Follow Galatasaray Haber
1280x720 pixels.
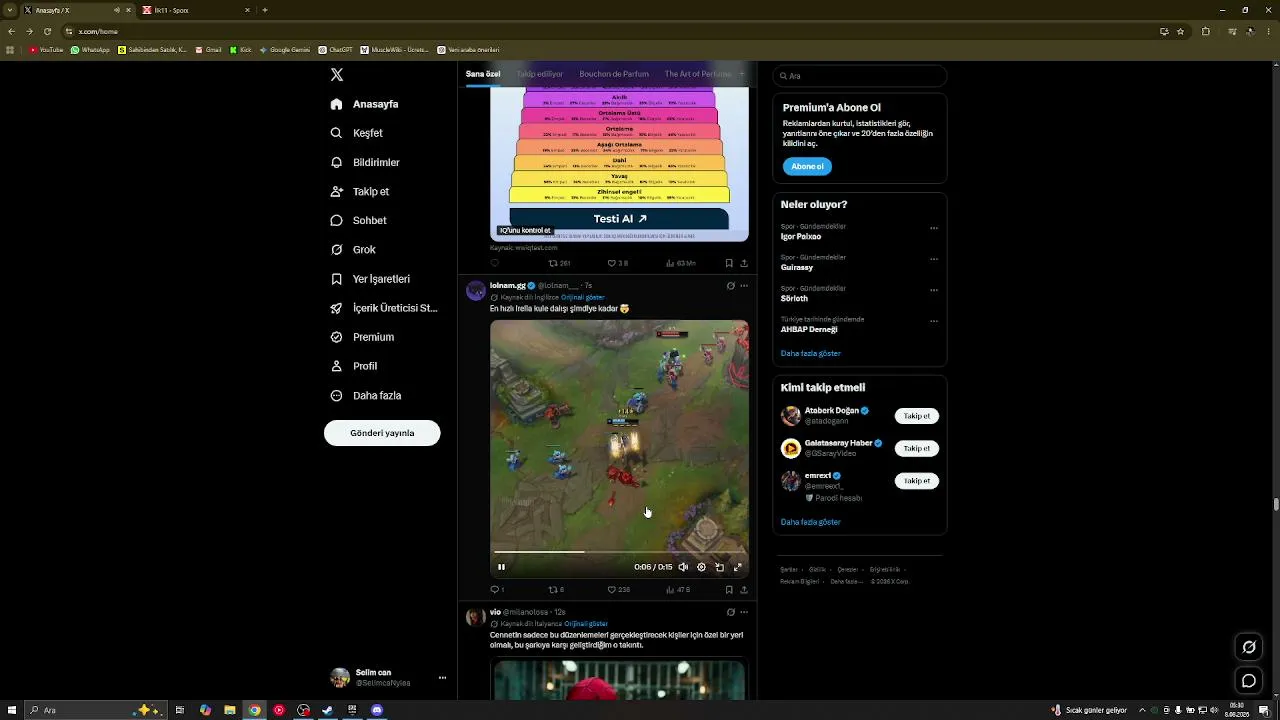pyautogui.click(x=917, y=448)
